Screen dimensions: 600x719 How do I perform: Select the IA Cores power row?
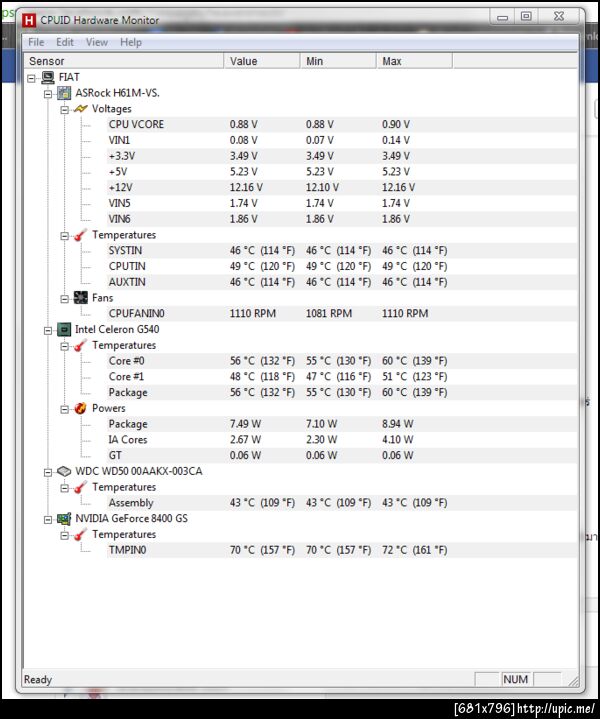[x=342, y=440]
